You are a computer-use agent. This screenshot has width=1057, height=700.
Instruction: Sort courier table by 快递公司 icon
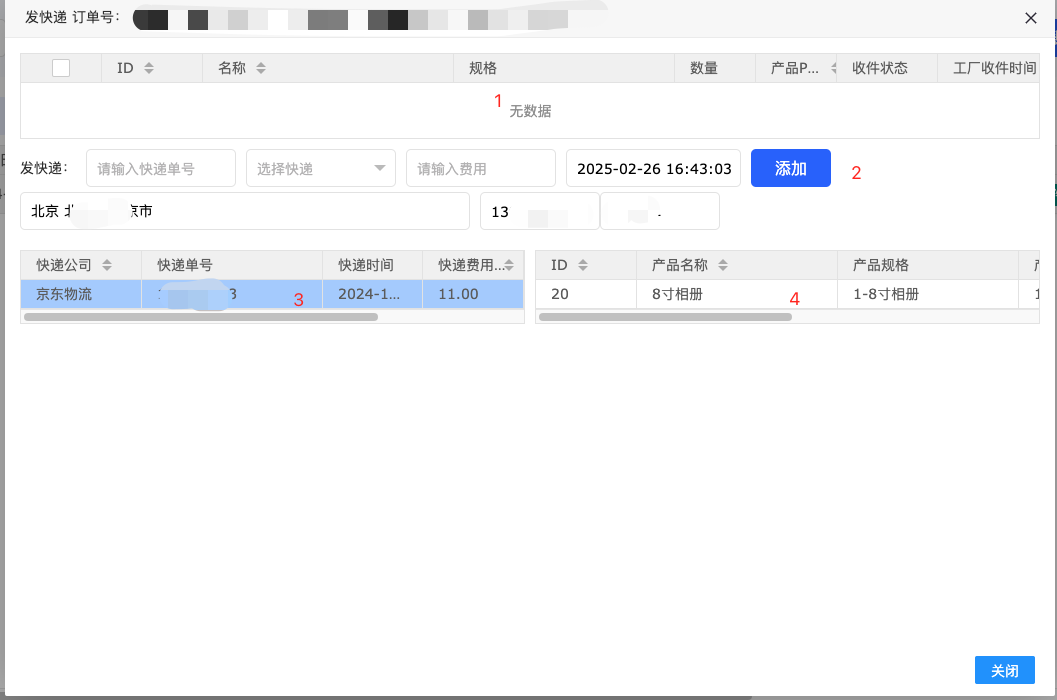[x=107, y=265]
